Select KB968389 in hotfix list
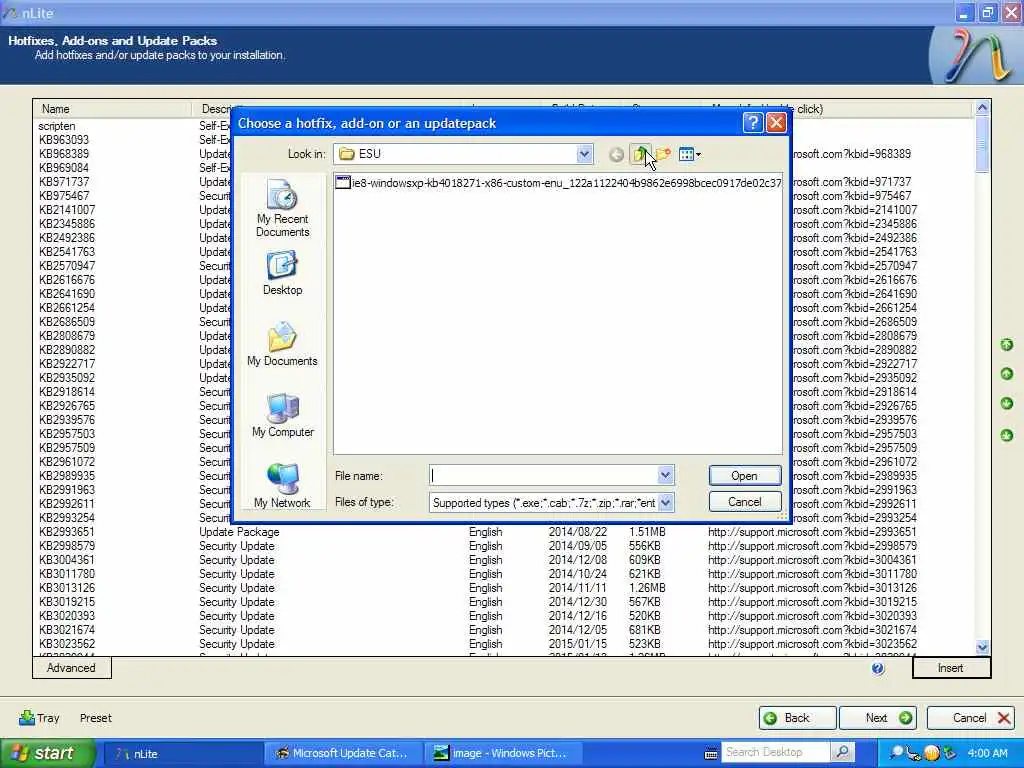 (63, 154)
